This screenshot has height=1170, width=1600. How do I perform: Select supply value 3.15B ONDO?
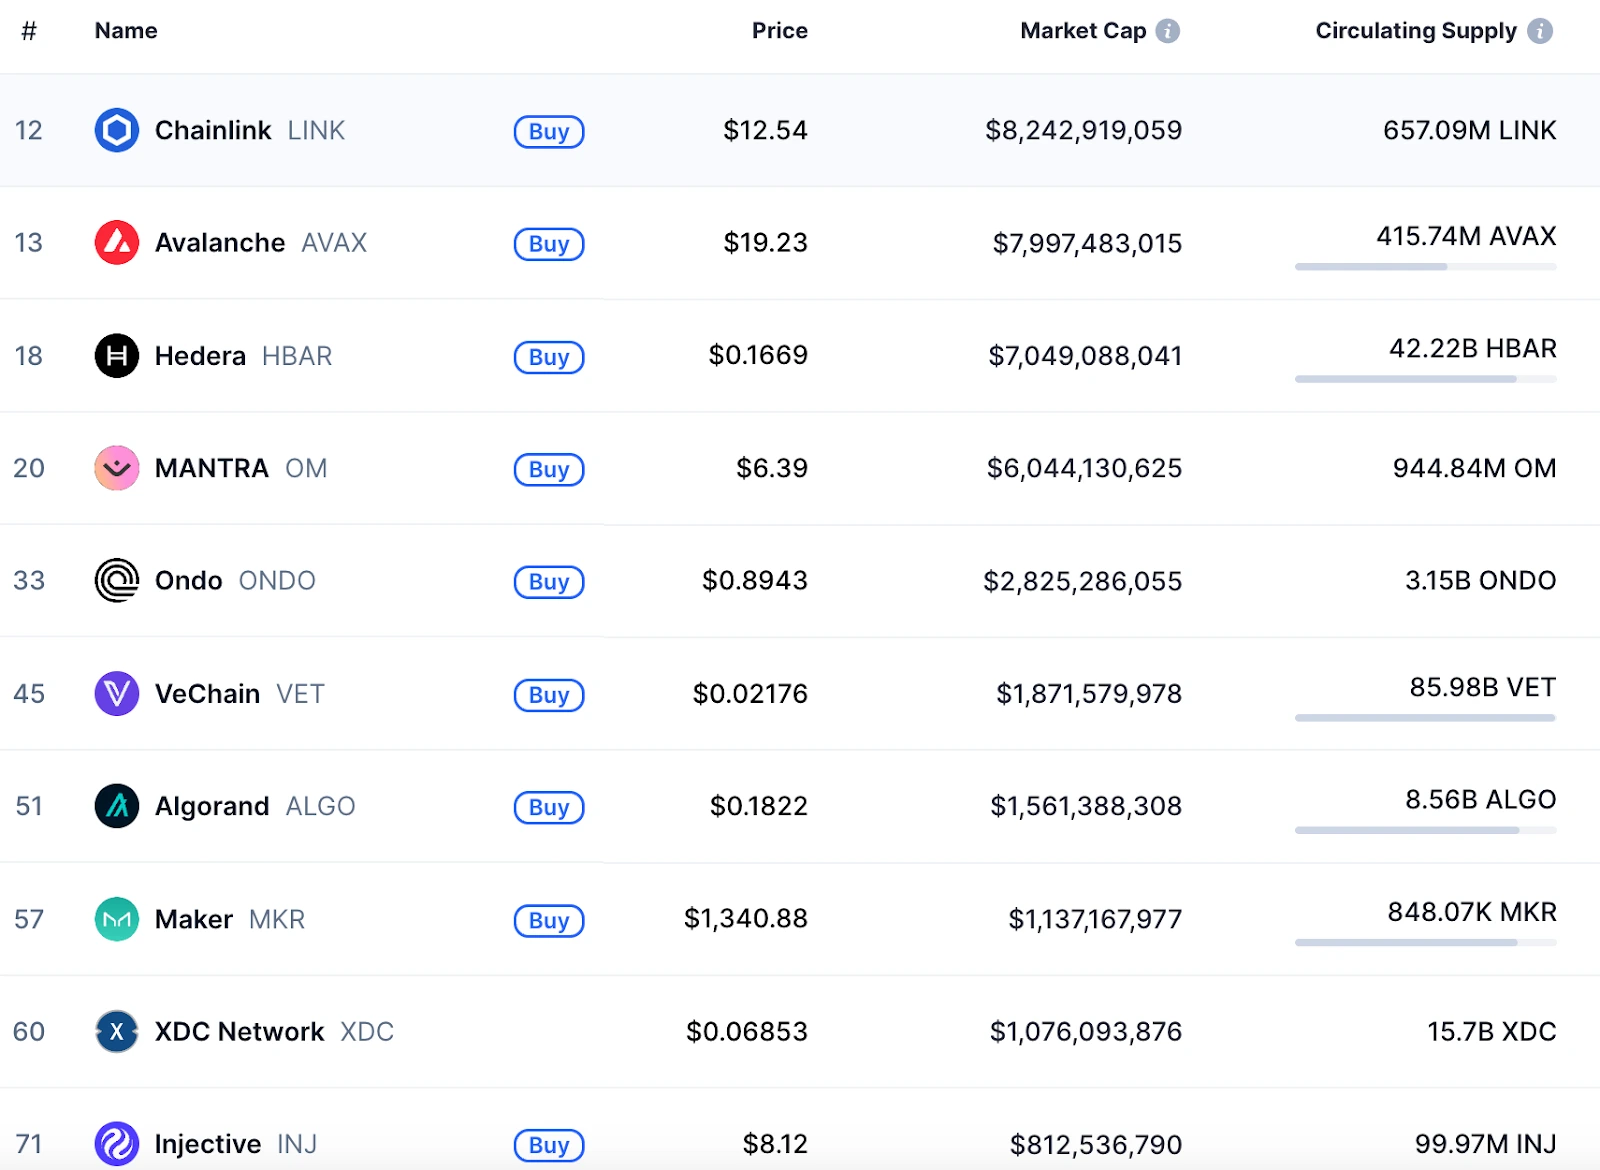click(x=1480, y=580)
